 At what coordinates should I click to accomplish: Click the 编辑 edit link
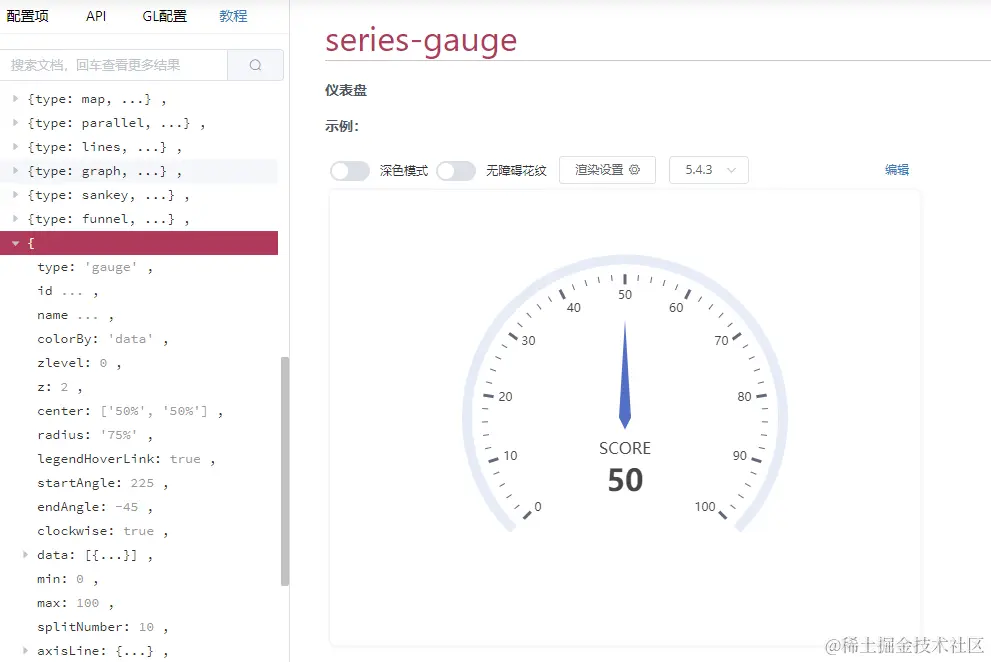pyautogui.click(x=897, y=169)
